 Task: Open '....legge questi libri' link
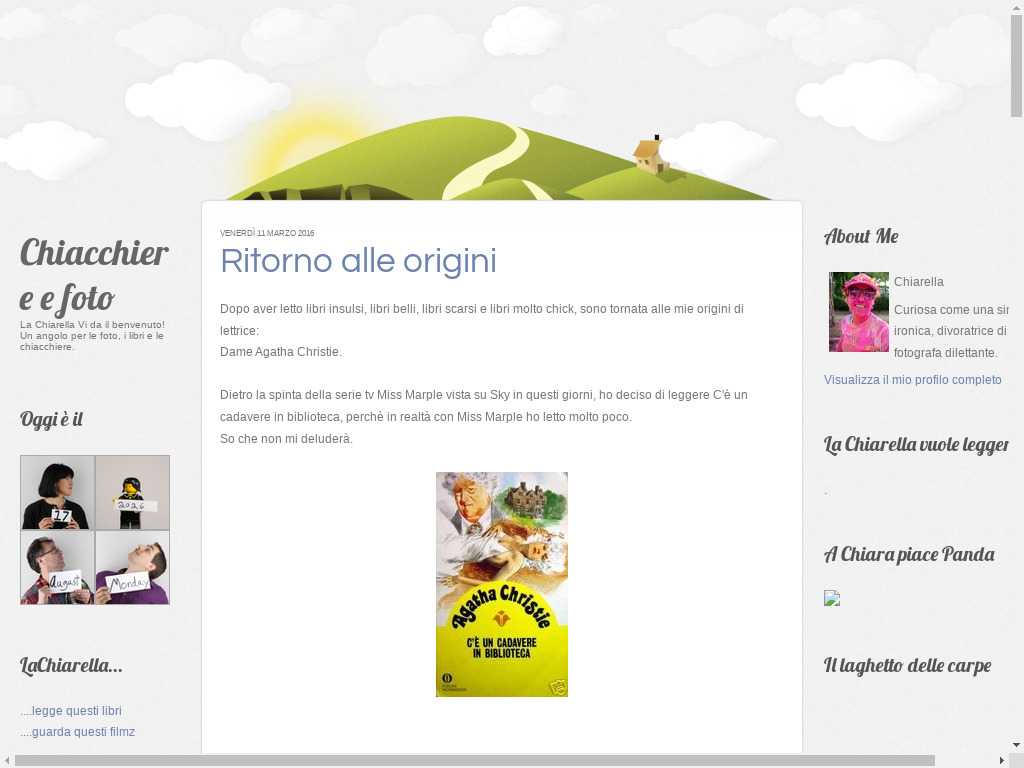pos(71,711)
